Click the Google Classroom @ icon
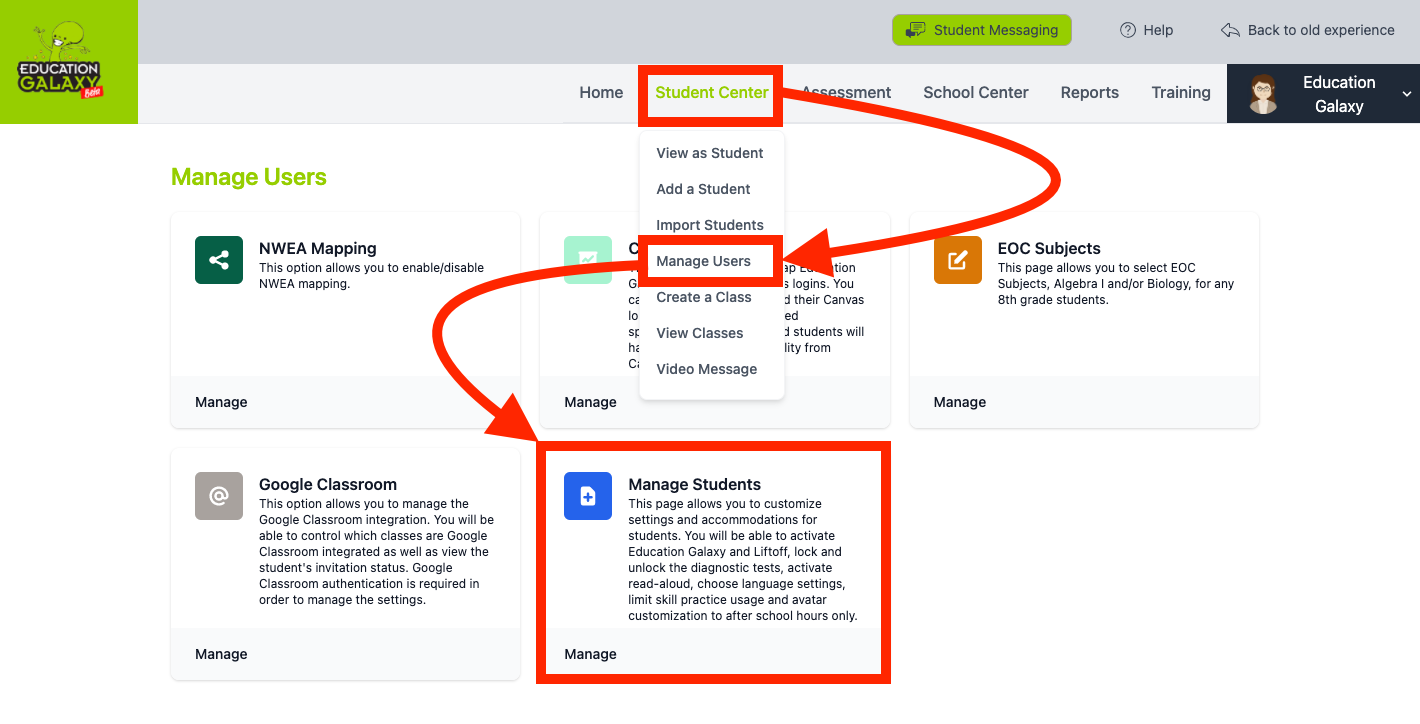1420x724 pixels. (x=219, y=496)
